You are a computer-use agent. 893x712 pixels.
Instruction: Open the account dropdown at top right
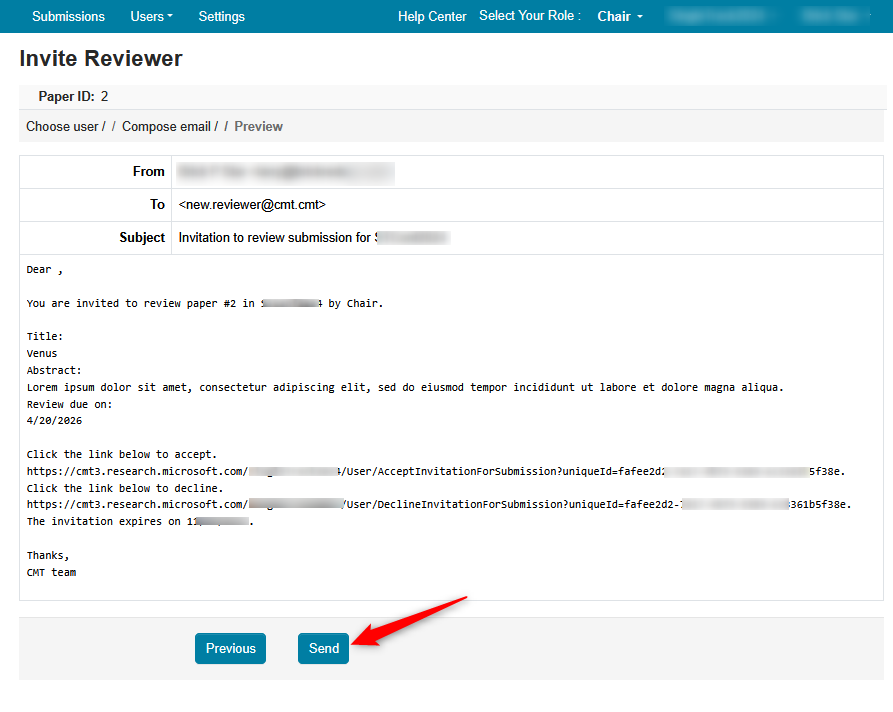coord(836,16)
